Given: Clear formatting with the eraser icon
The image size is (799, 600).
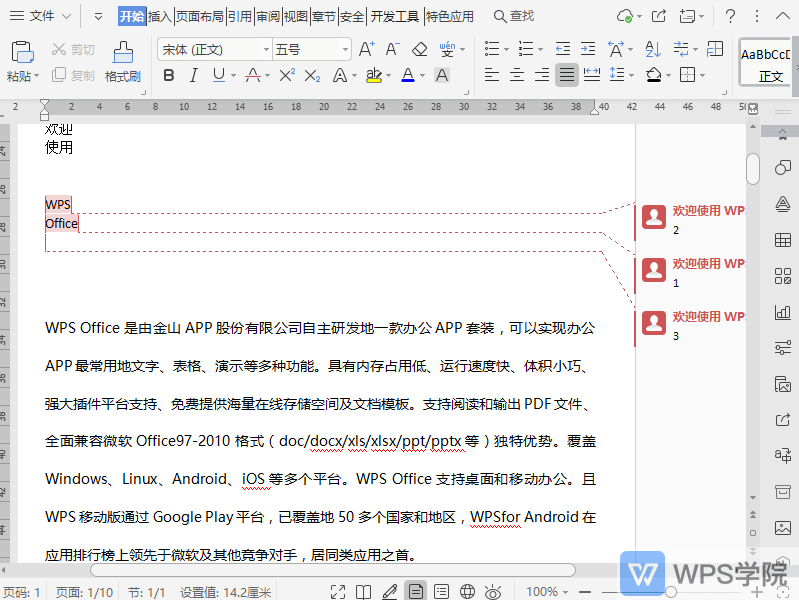Looking at the screenshot, I should point(419,49).
